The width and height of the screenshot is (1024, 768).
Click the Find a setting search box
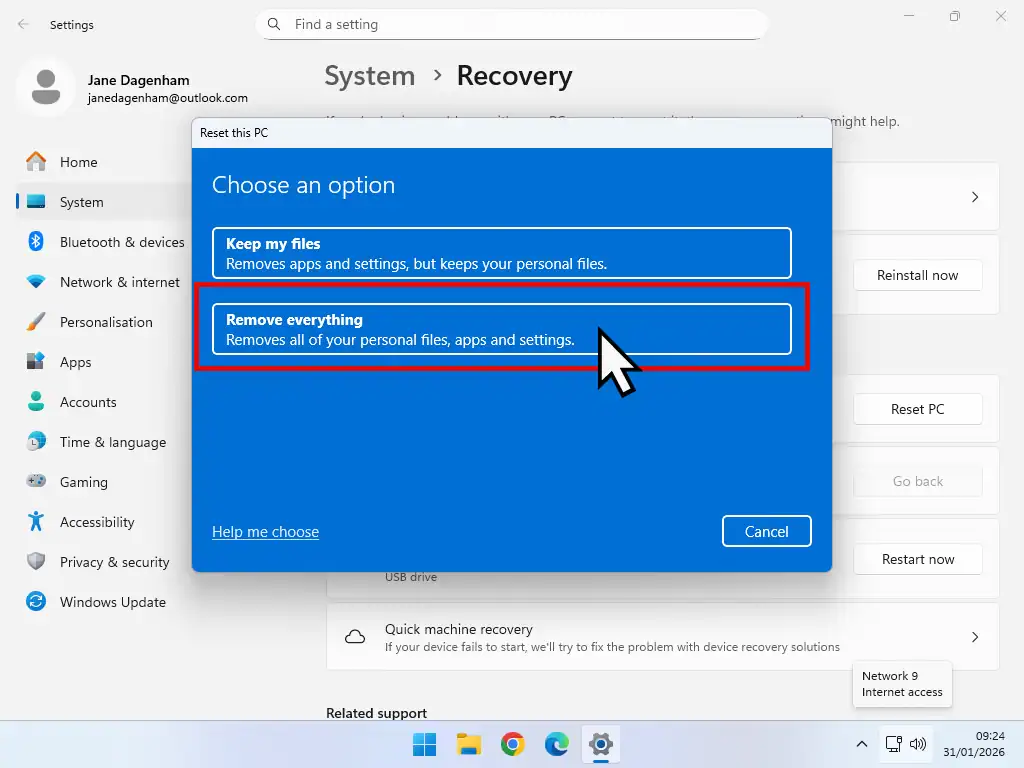pyautogui.click(x=512, y=24)
